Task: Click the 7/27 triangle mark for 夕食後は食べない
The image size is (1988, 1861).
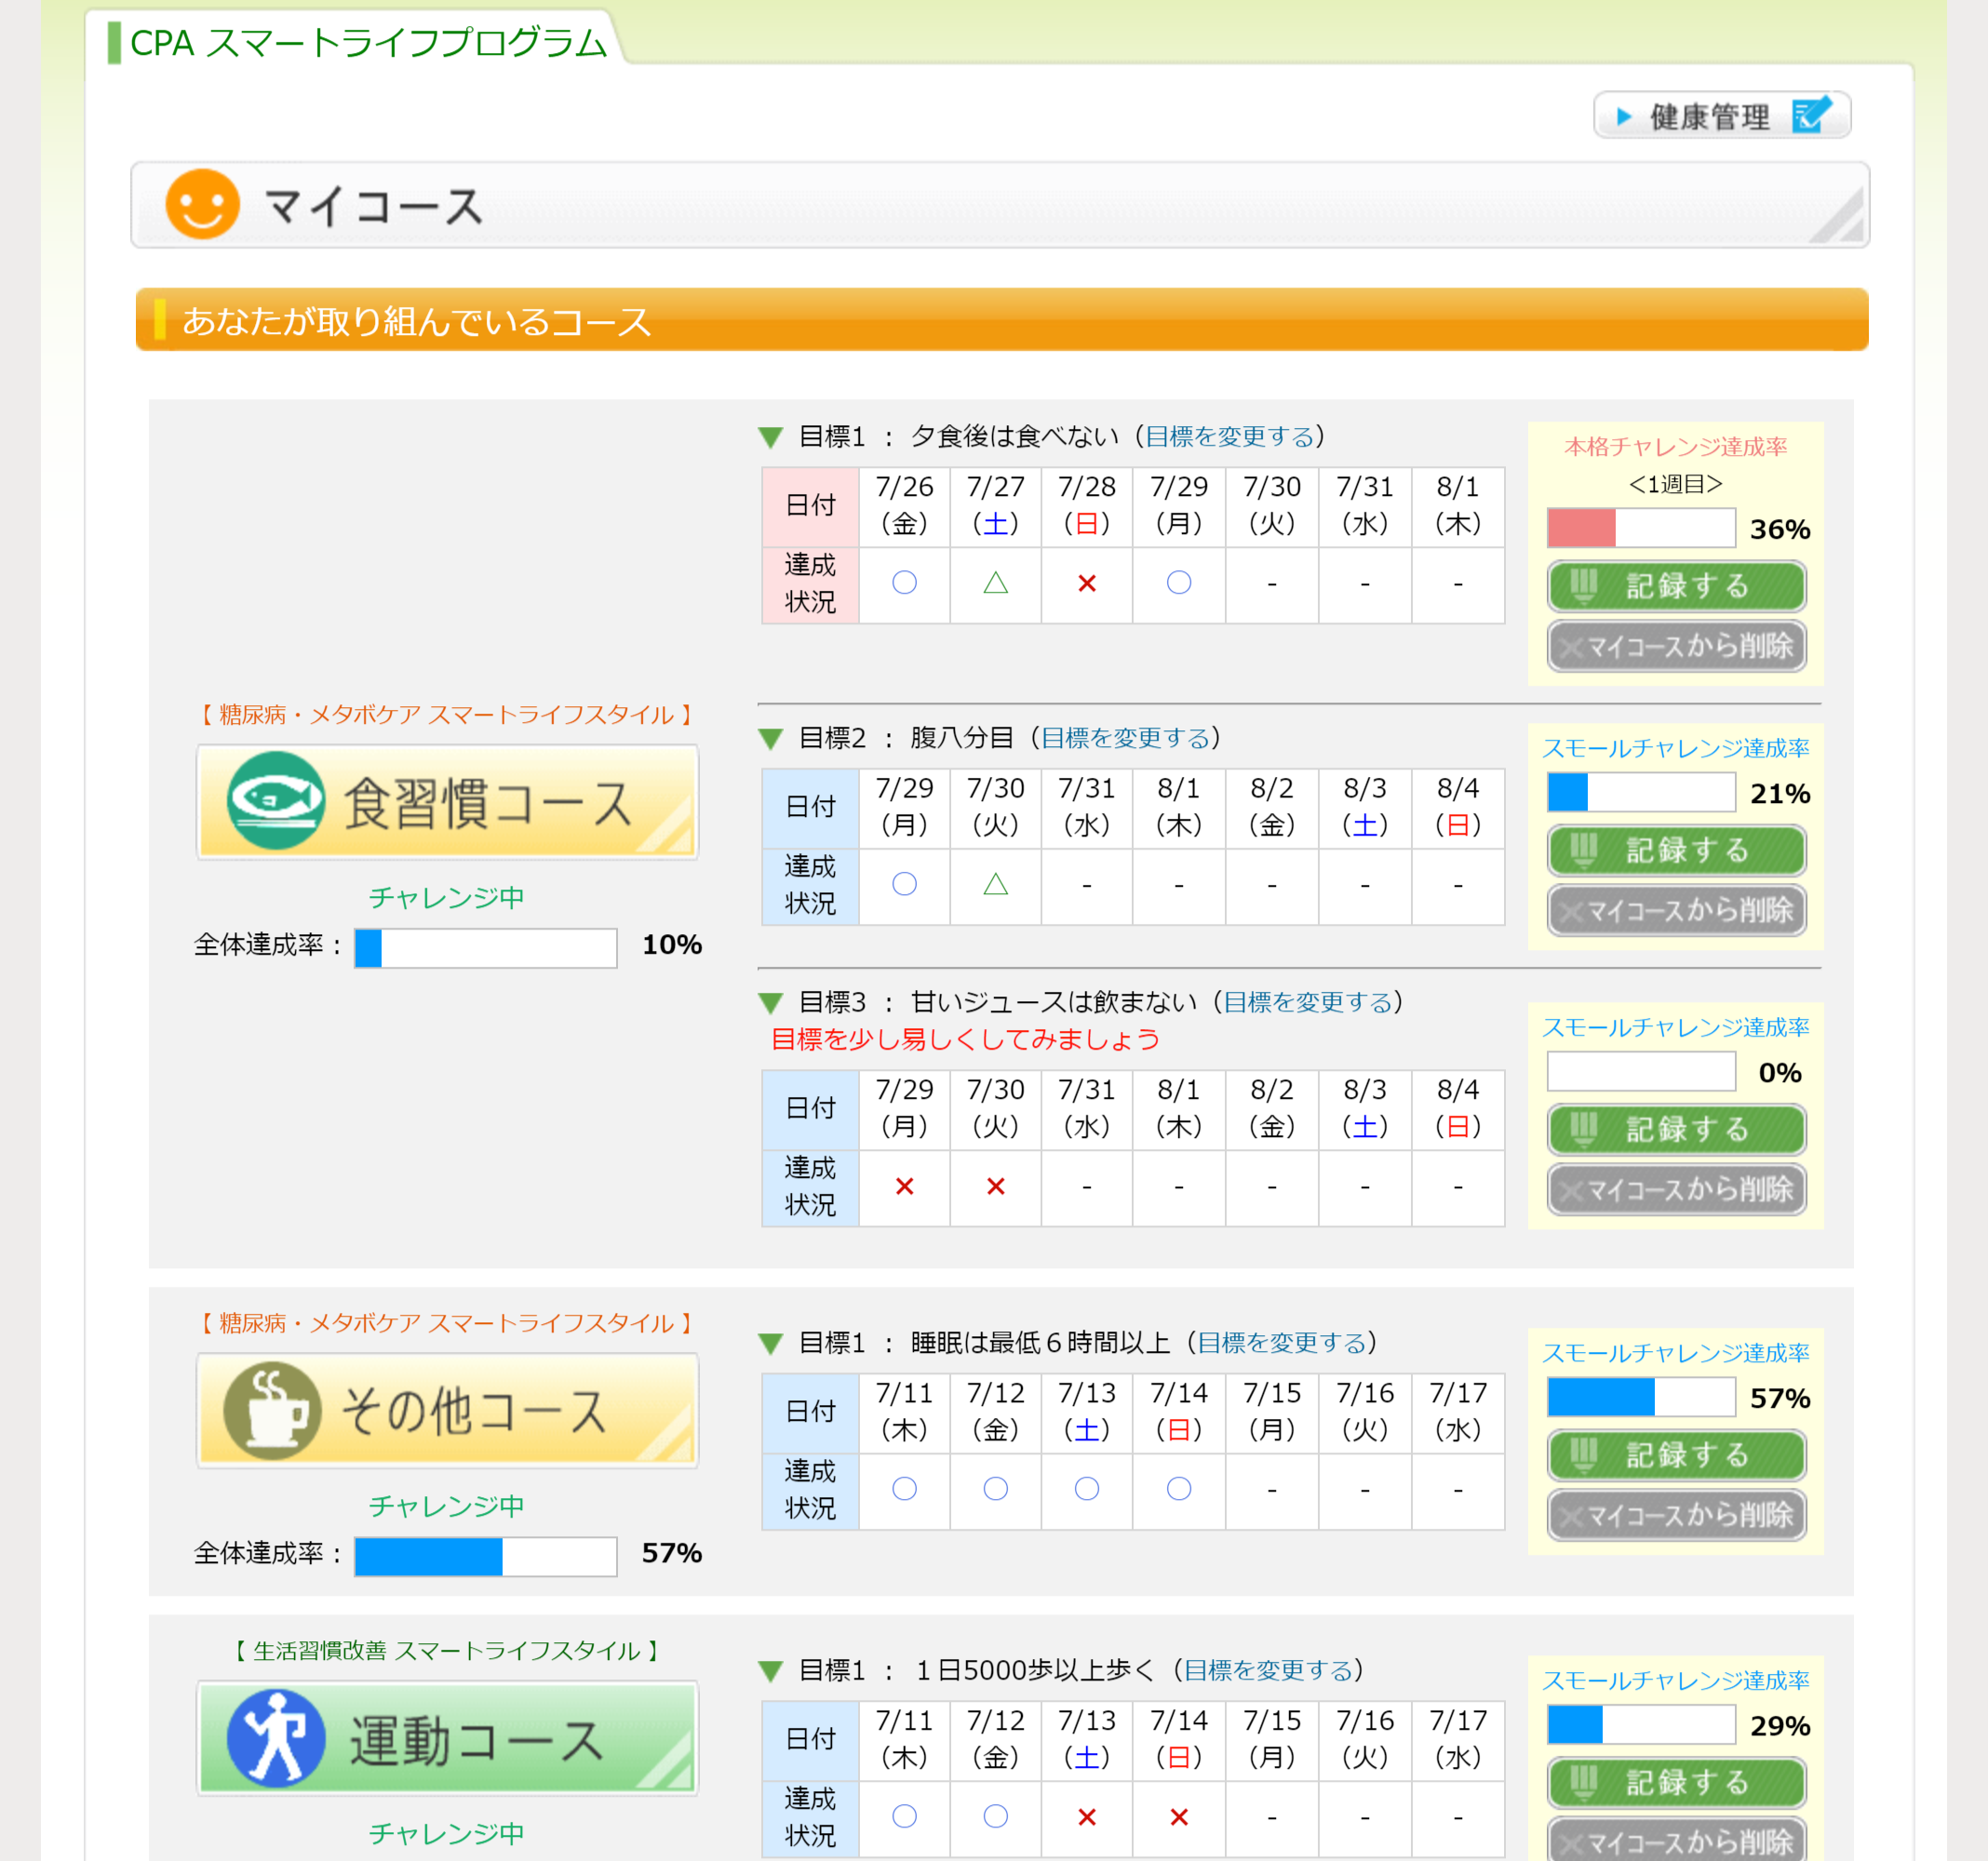Action: pyautogui.click(x=995, y=583)
